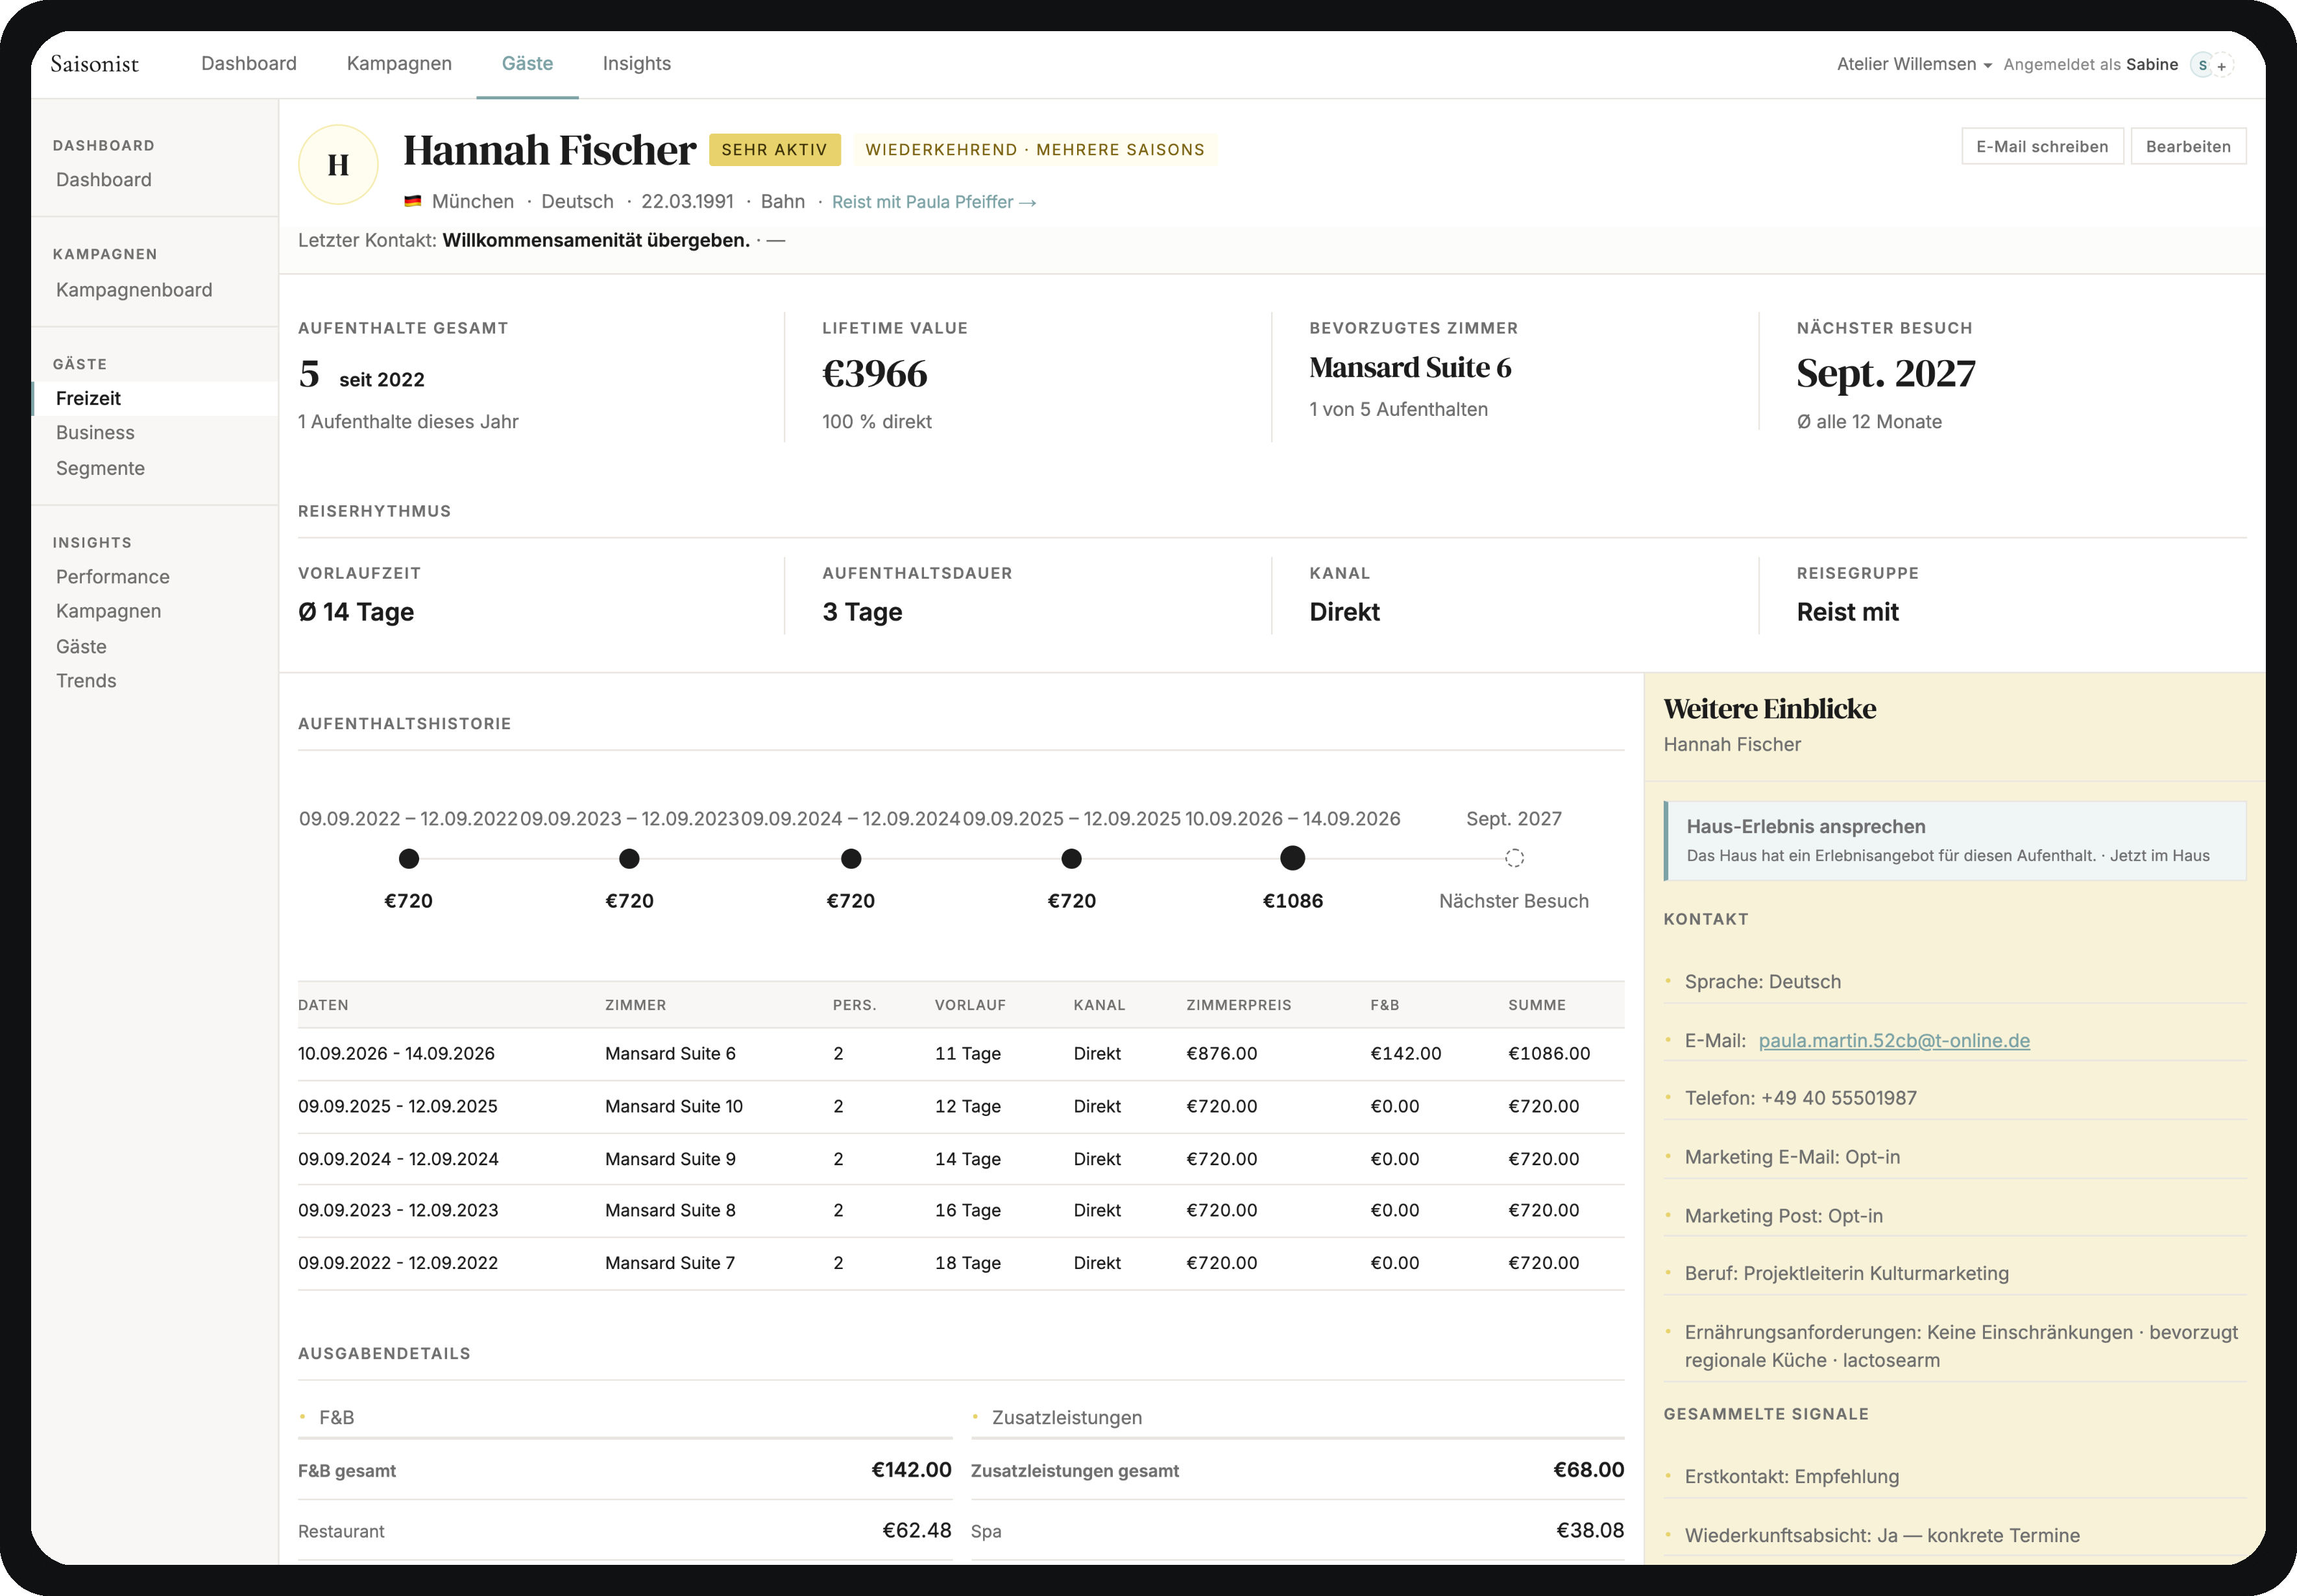Click the plus add-user icon
The width and height of the screenshot is (2297, 1596).
(2222, 66)
